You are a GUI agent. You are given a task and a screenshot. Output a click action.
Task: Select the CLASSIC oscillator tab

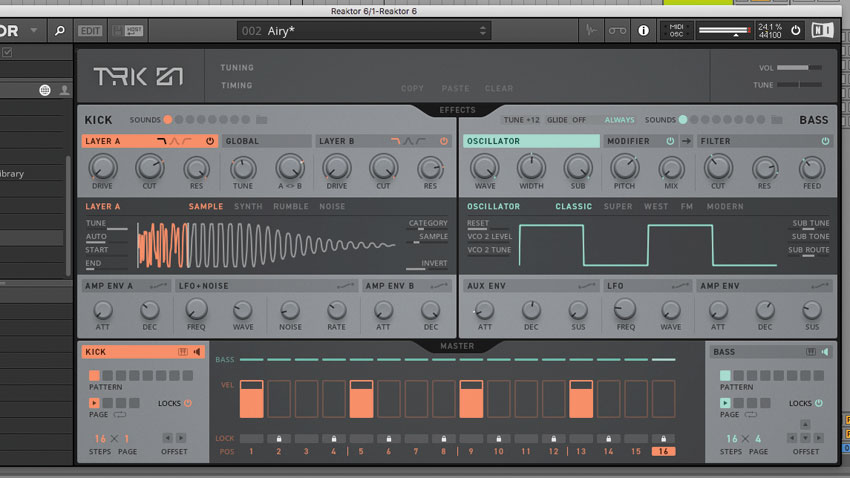(x=574, y=206)
